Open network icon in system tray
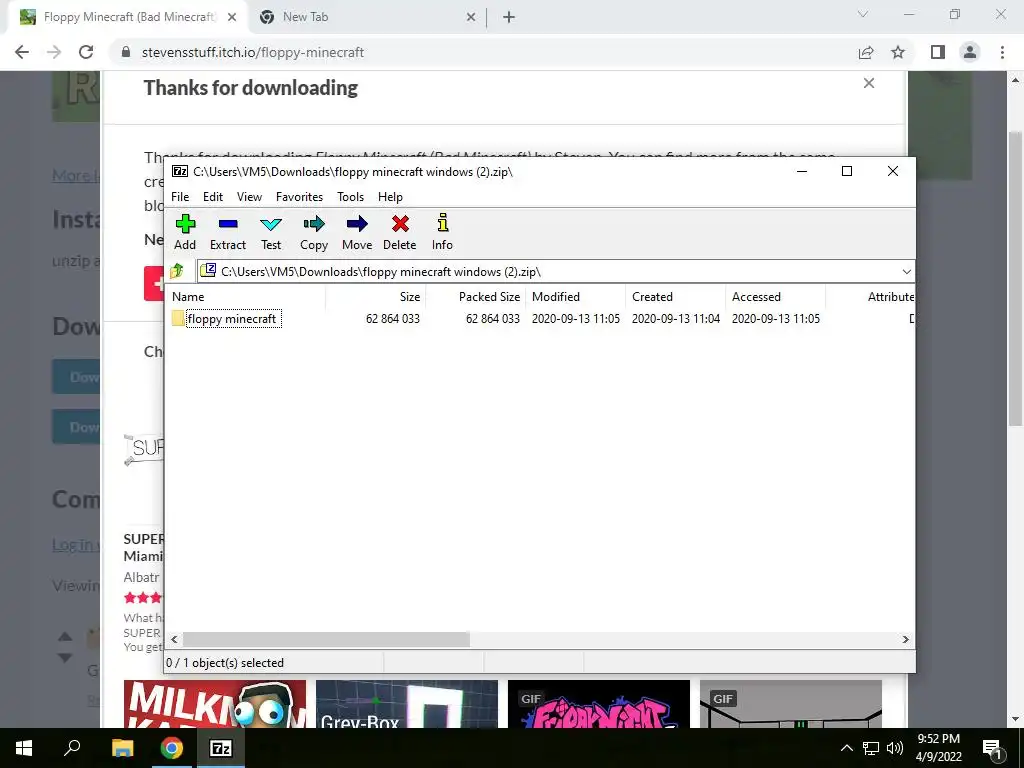Screen dimensions: 1024x768 [871, 748]
